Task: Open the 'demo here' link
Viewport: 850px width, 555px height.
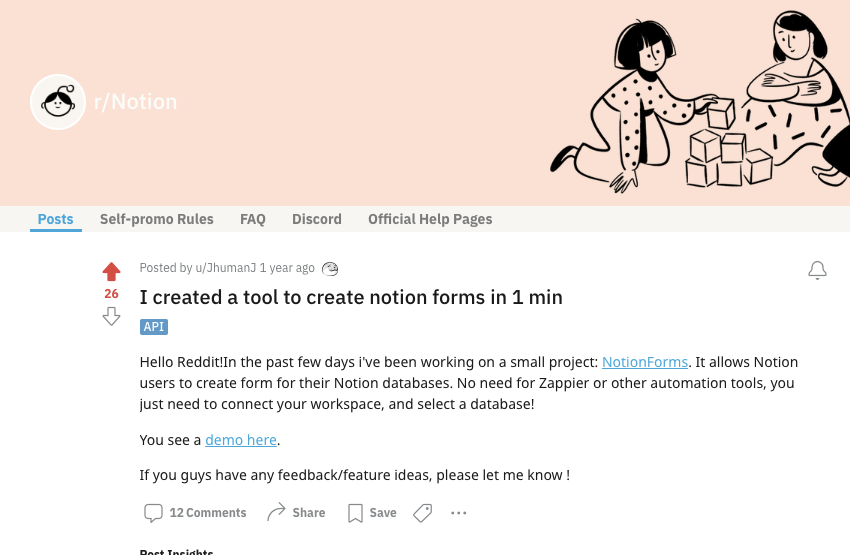Action: pyautogui.click(x=241, y=440)
